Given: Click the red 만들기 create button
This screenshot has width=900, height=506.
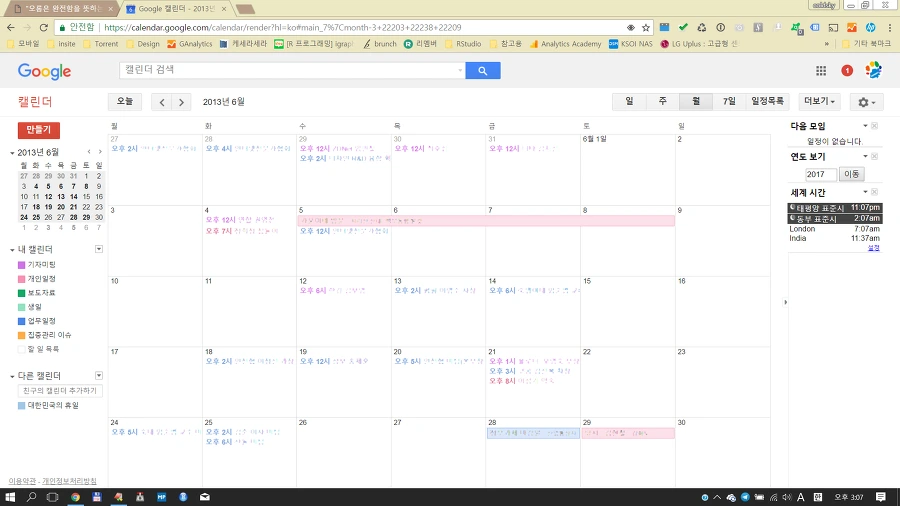Looking at the screenshot, I should point(38,130).
